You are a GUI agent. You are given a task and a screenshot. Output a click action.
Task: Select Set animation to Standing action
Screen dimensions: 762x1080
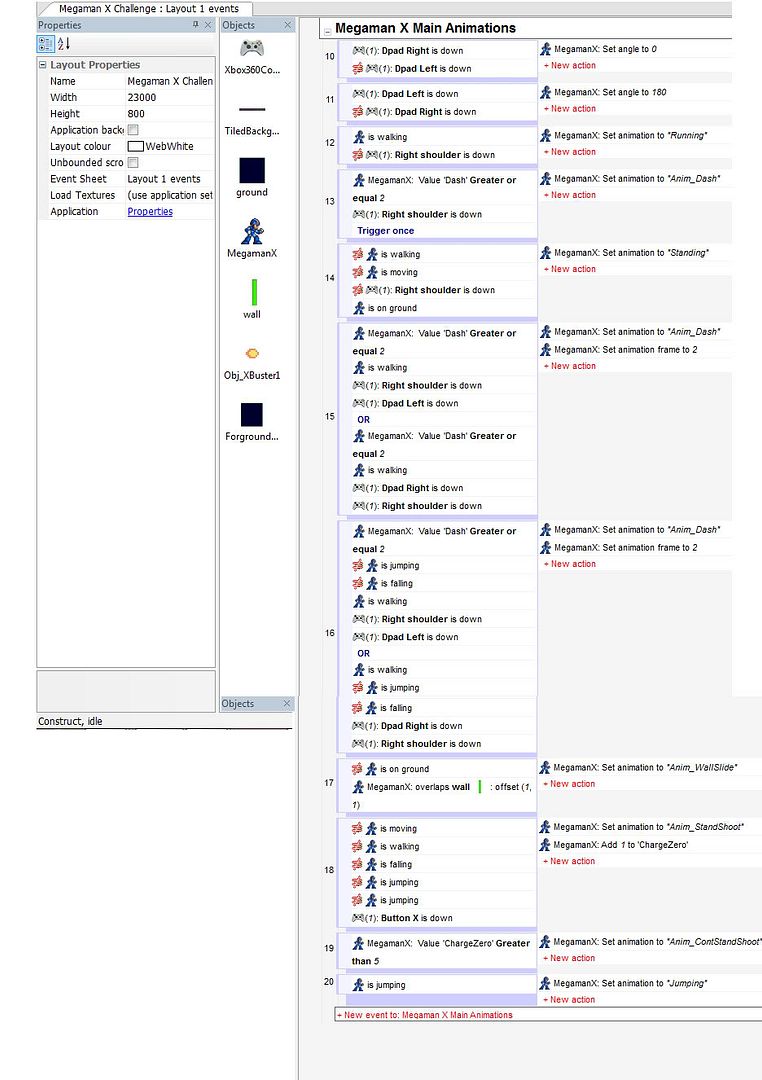[631, 253]
